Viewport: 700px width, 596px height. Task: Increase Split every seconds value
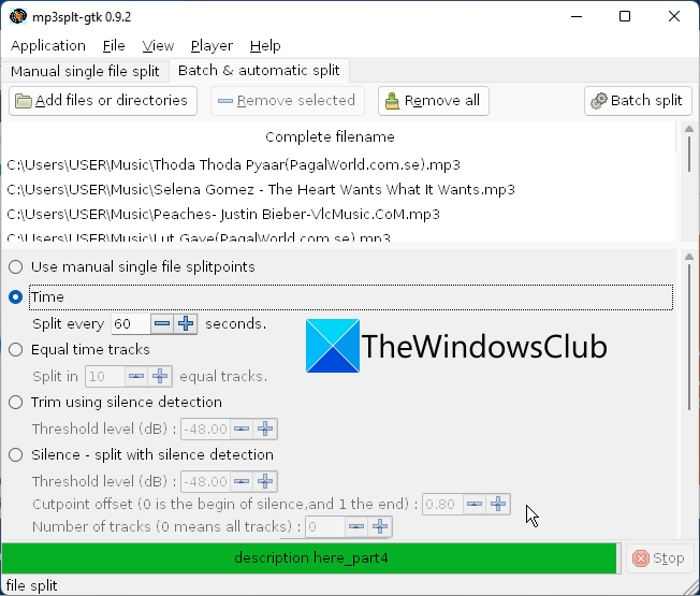pyautogui.click(x=186, y=324)
